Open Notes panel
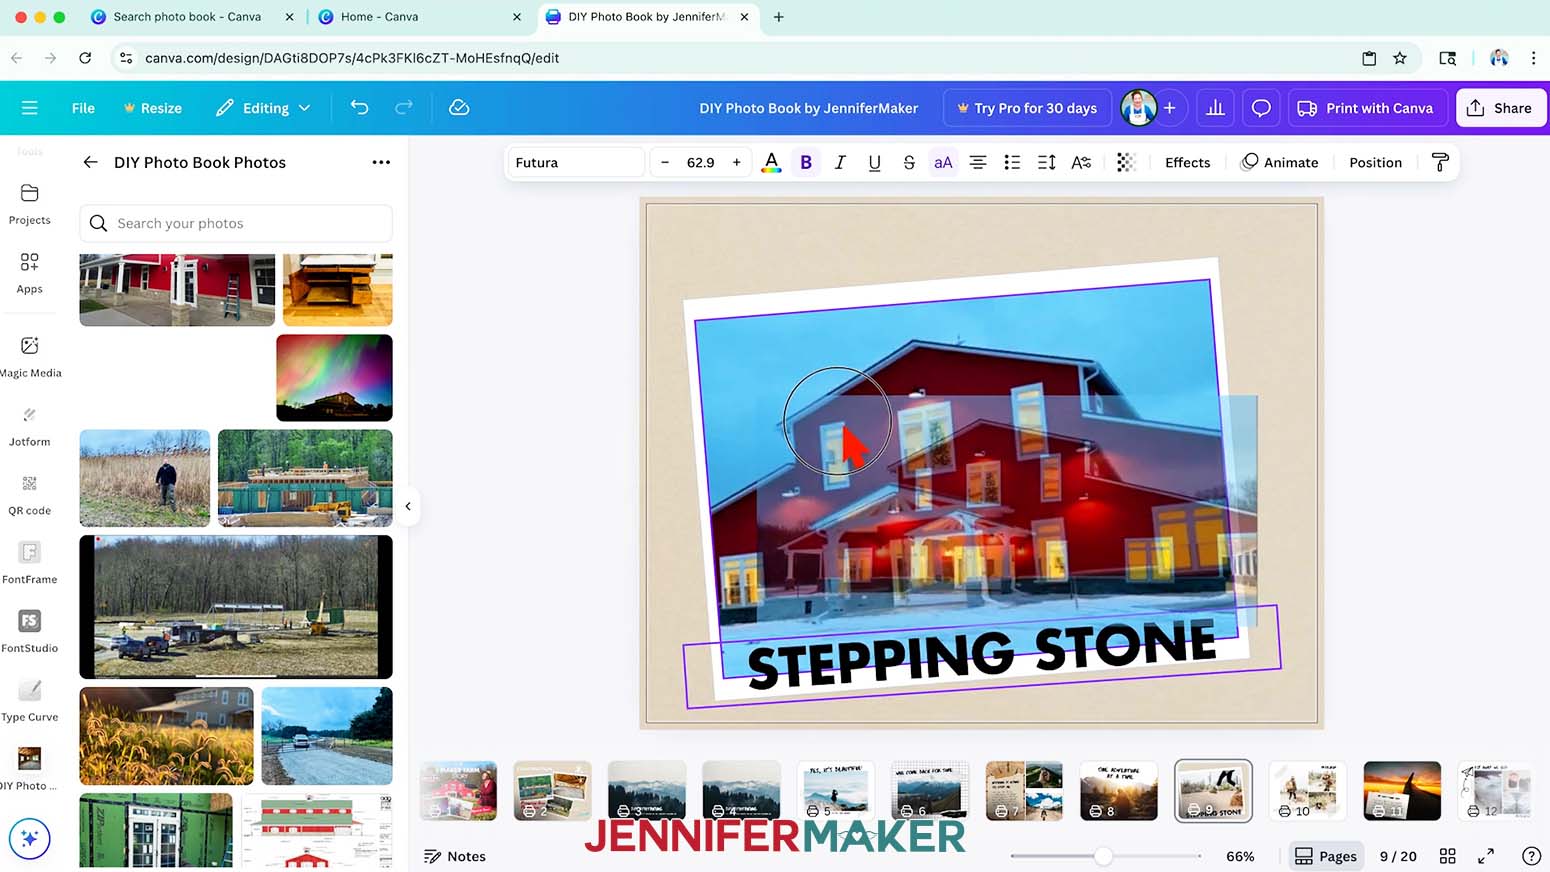 (x=455, y=856)
